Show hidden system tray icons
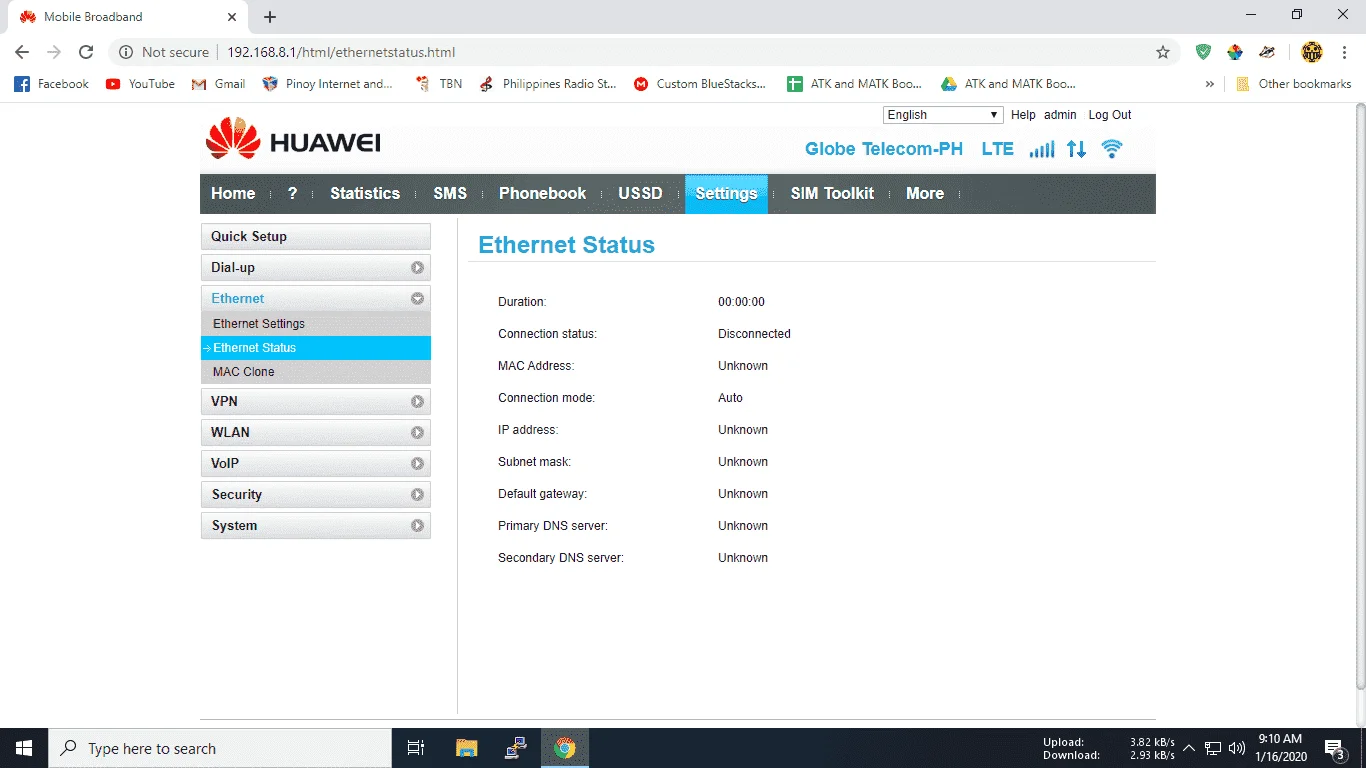The height and width of the screenshot is (768, 1366). [1189, 748]
